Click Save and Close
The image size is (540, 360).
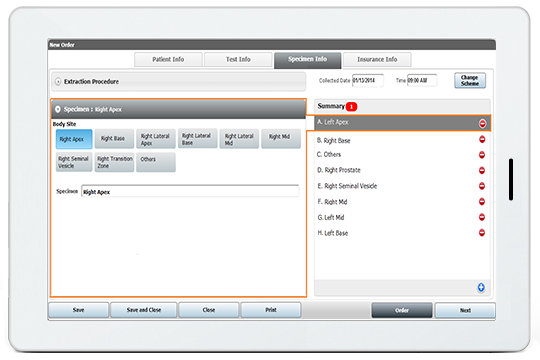(x=144, y=310)
